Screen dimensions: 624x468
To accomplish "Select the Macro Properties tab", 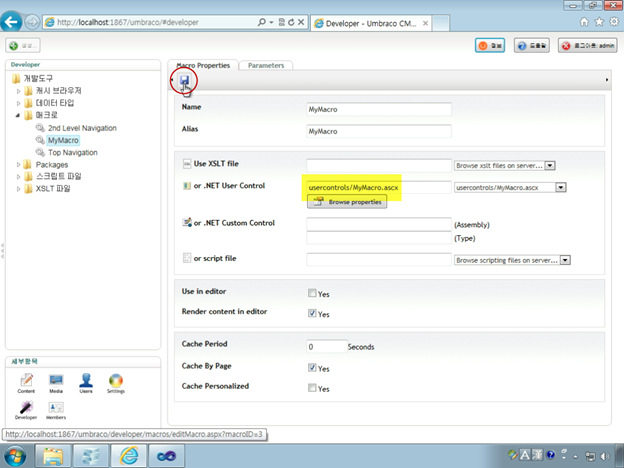I will (203, 65).
